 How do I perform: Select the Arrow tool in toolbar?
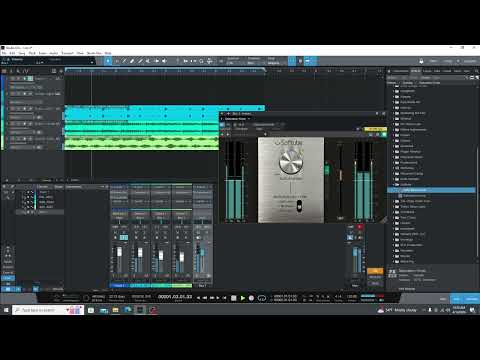point(108,61)
